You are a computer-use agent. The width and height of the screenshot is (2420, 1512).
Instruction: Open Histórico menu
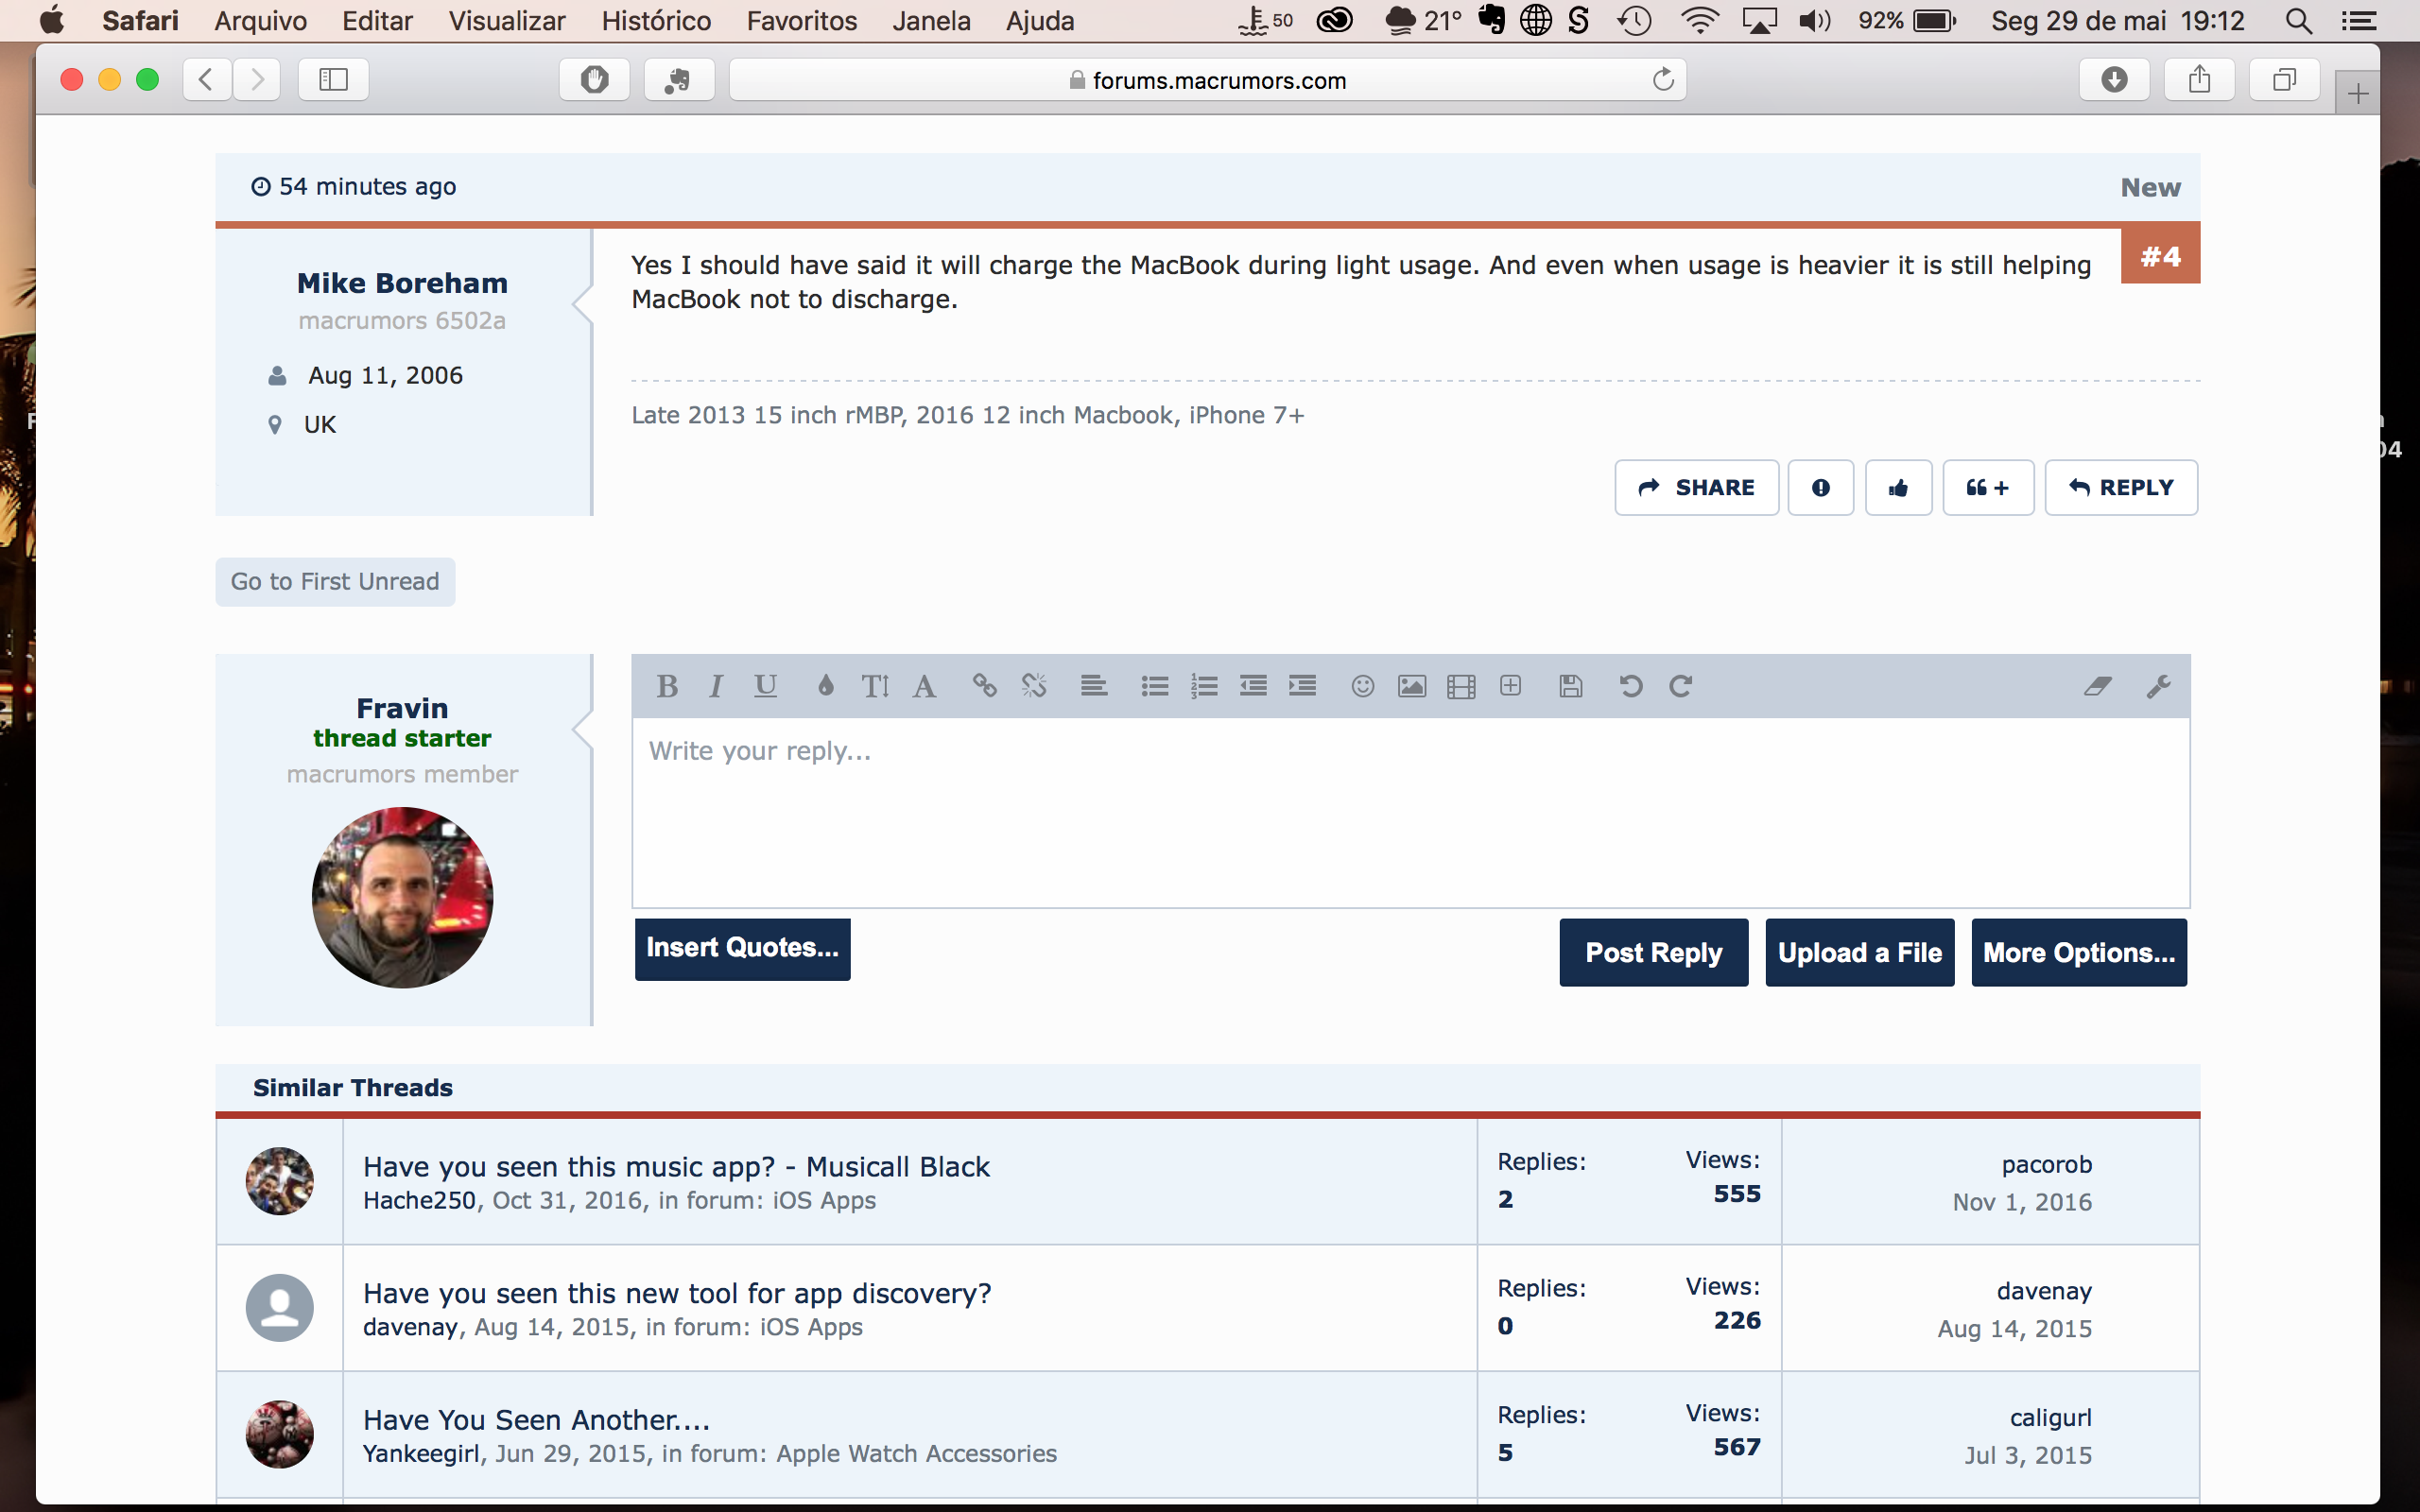[656, 20]
